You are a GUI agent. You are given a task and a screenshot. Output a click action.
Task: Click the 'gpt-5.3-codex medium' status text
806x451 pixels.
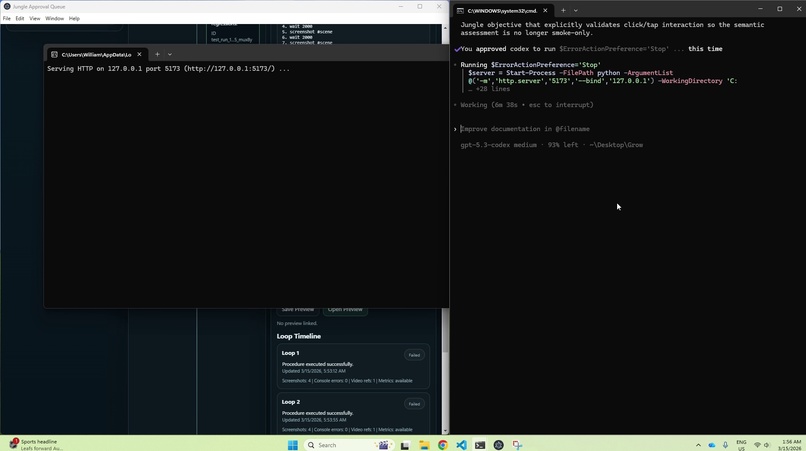[499, 145]
